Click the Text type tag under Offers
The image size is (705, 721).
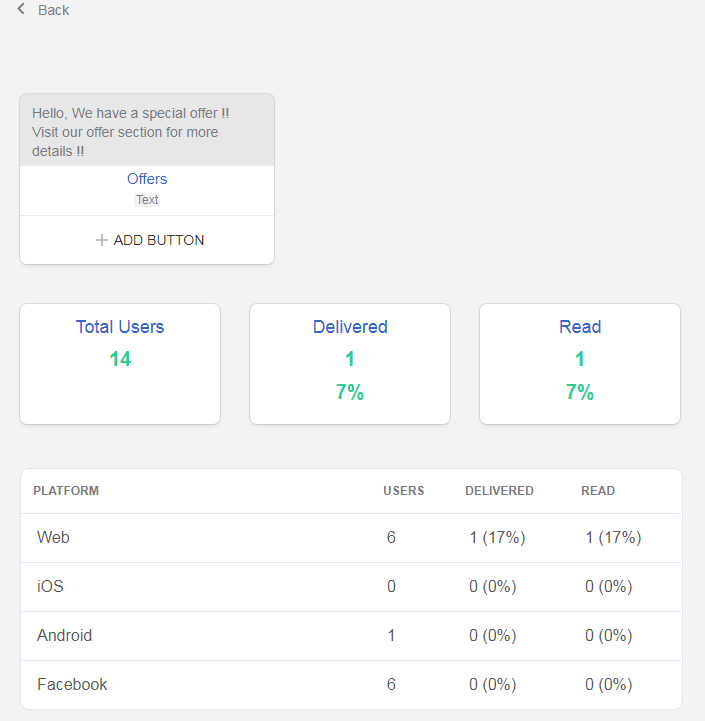tap(147, 200)
